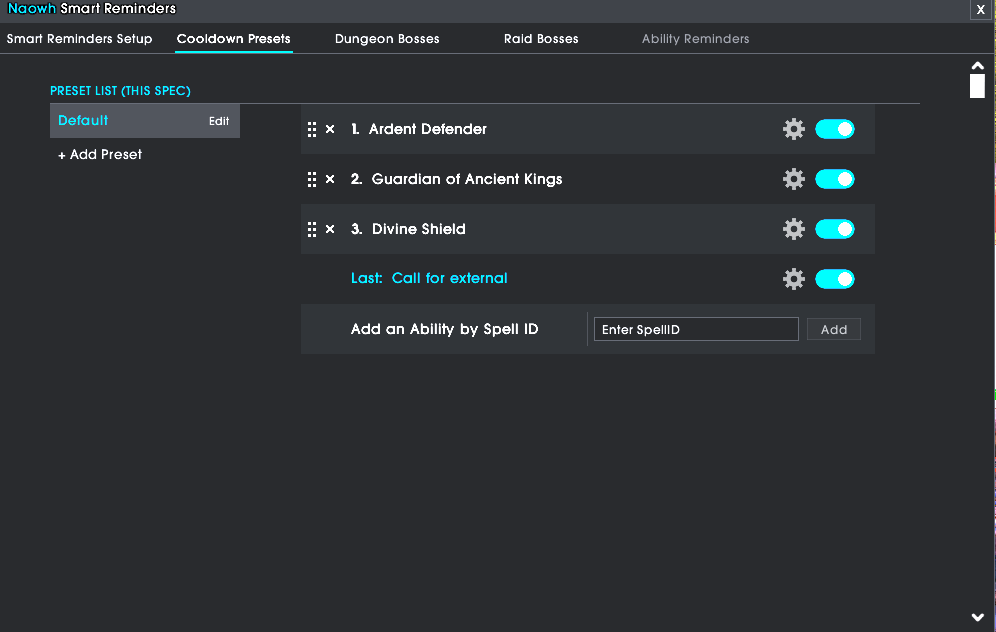Remove Ardent Defender with its X icon
The image size is (996, 632).
pyautogui.click(x=330, y=129)
